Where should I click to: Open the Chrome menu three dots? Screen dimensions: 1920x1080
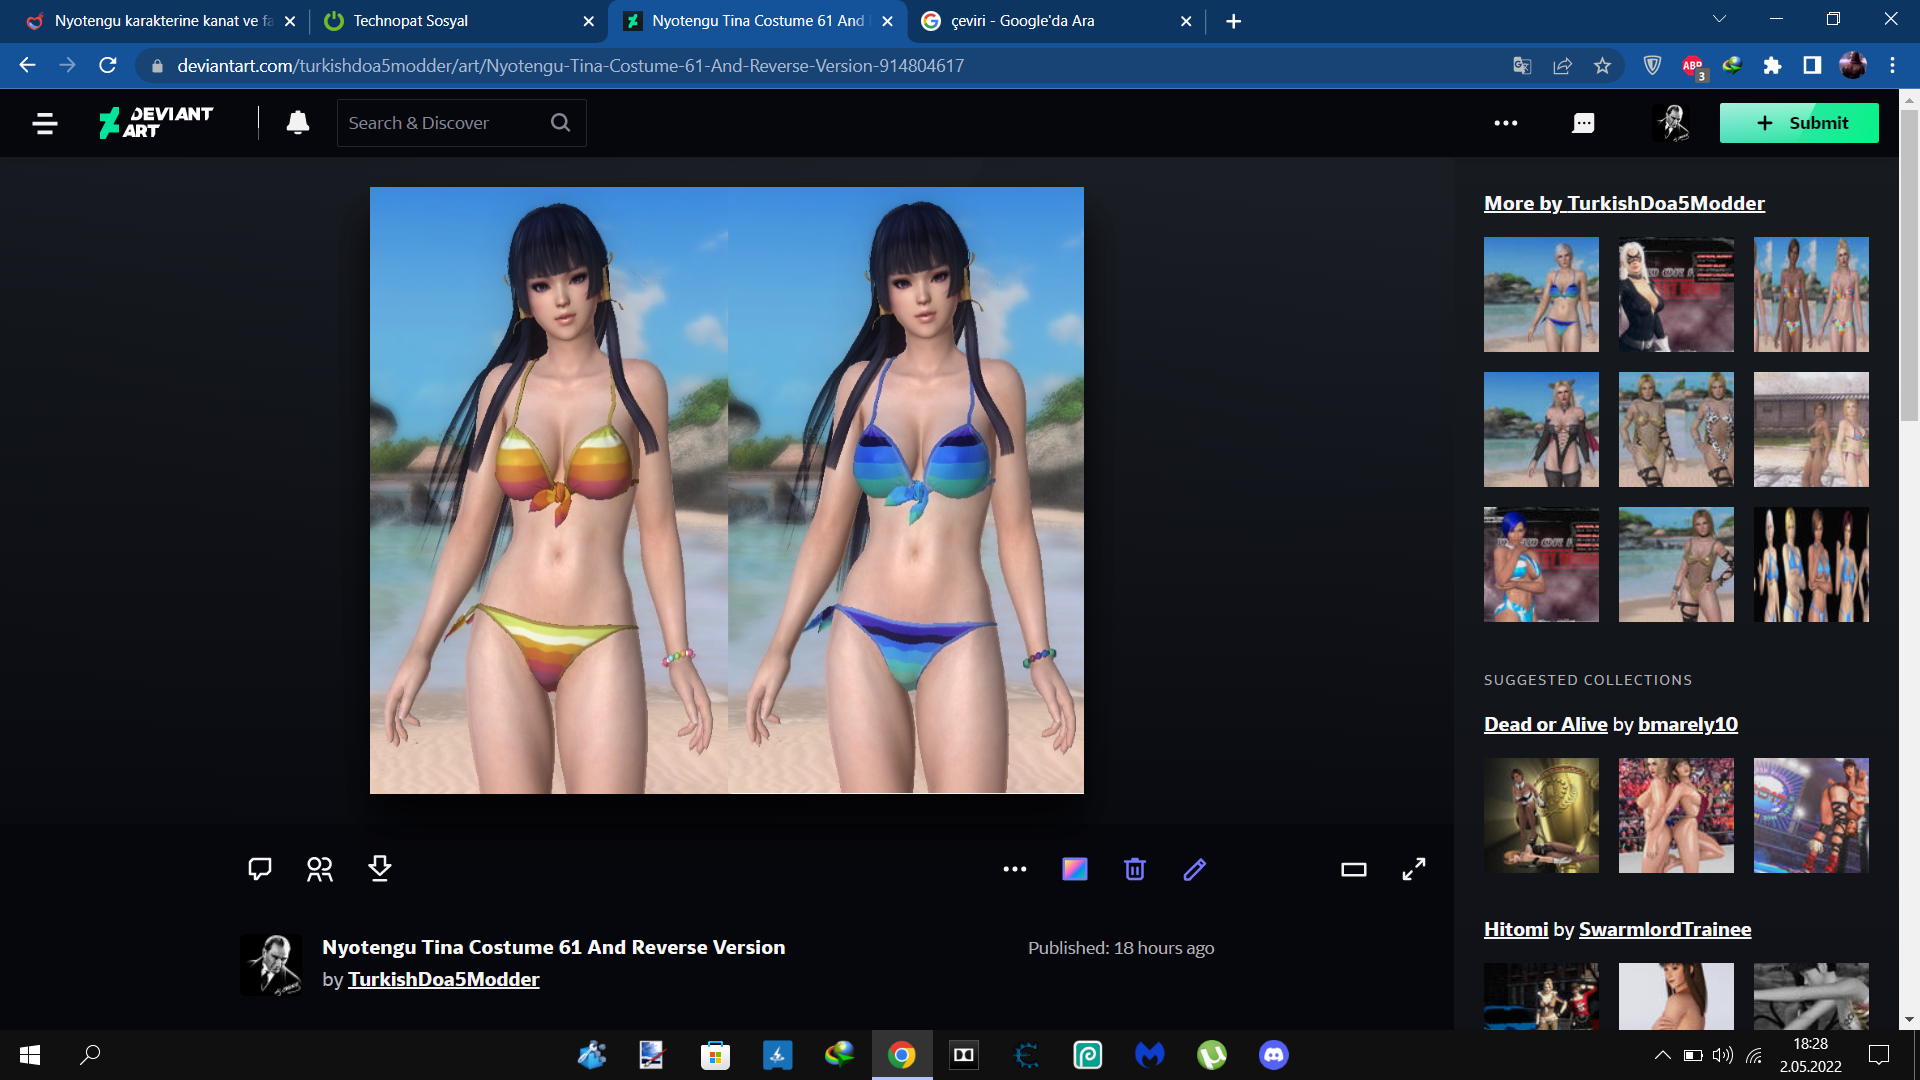[x=1892, y=65]
